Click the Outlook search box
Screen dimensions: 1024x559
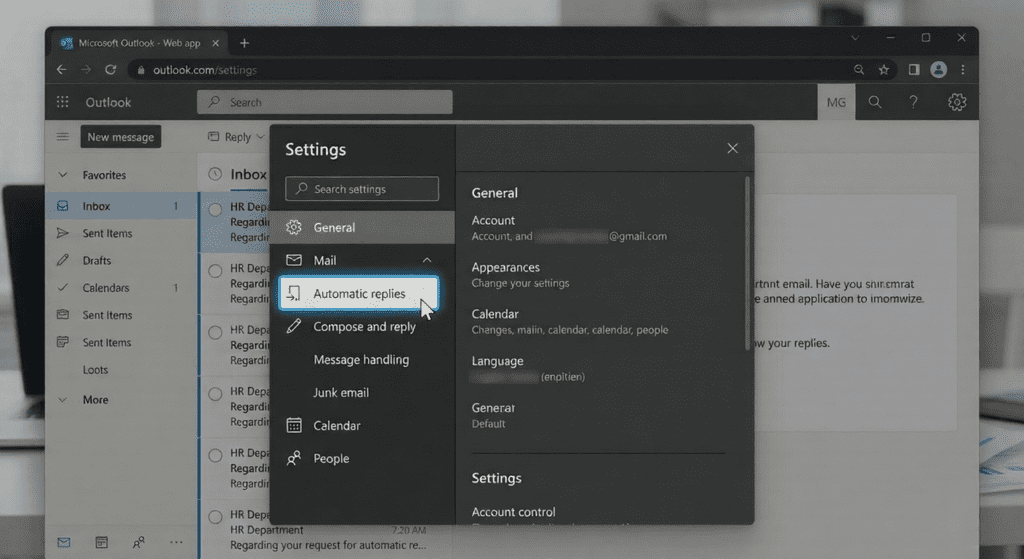(x=325, y=102)
